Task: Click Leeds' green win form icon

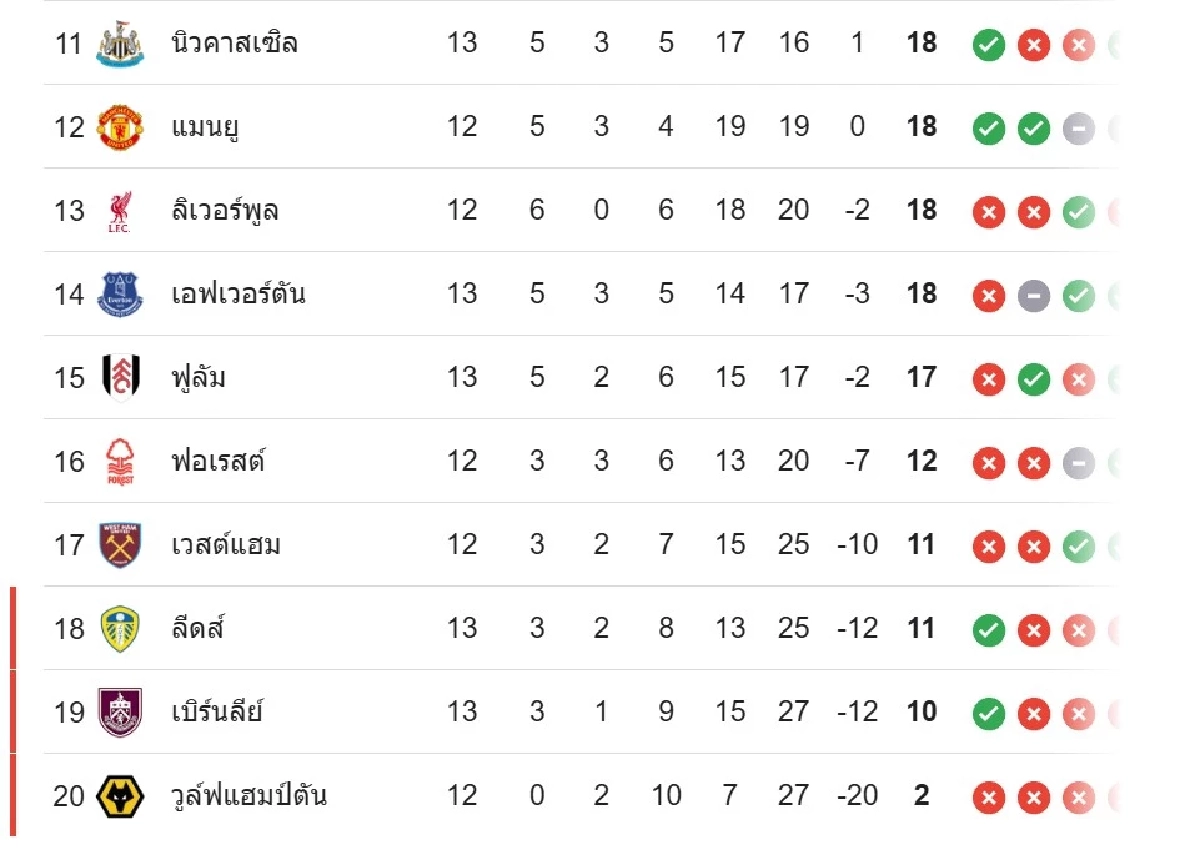Action: point(988,630)
